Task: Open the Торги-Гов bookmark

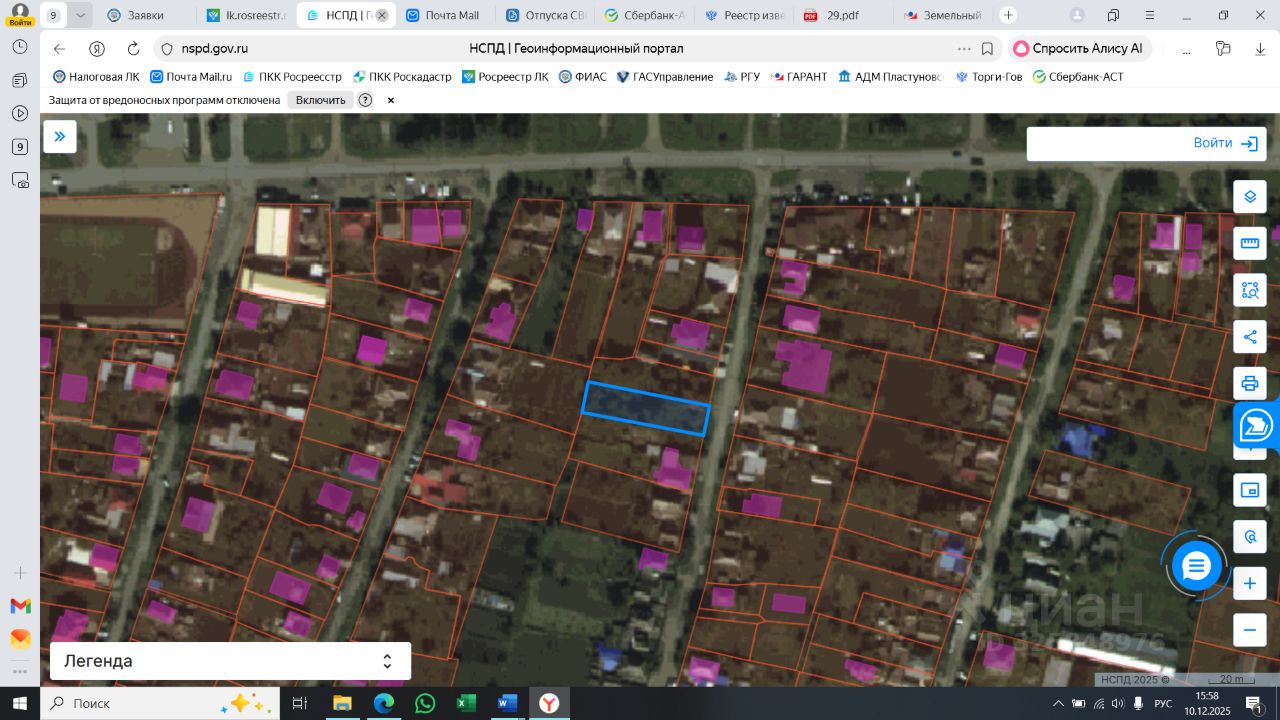Action: 989,77
